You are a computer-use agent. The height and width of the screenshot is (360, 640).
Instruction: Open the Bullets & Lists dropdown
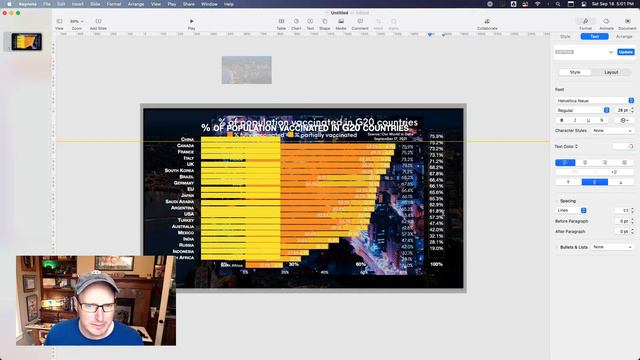612,247
